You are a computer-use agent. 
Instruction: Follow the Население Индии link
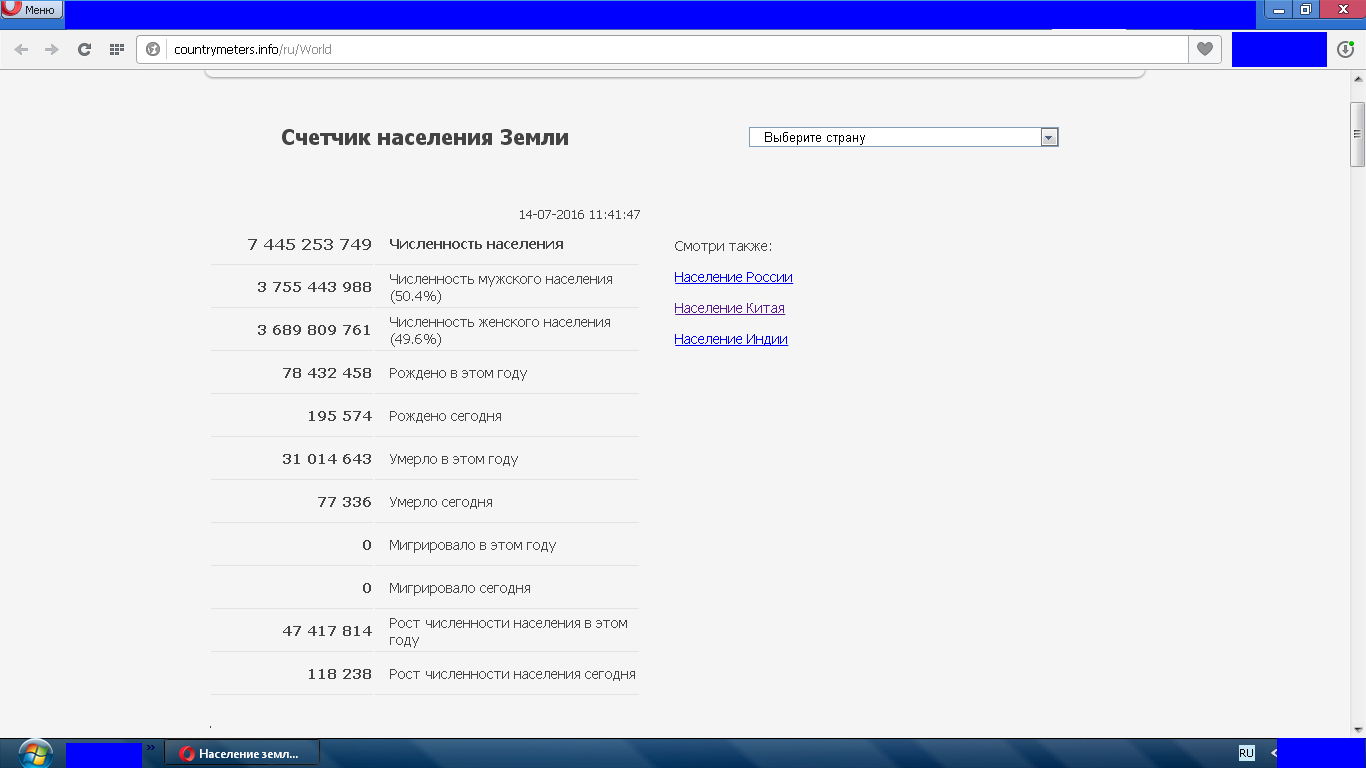coord(731,339)
